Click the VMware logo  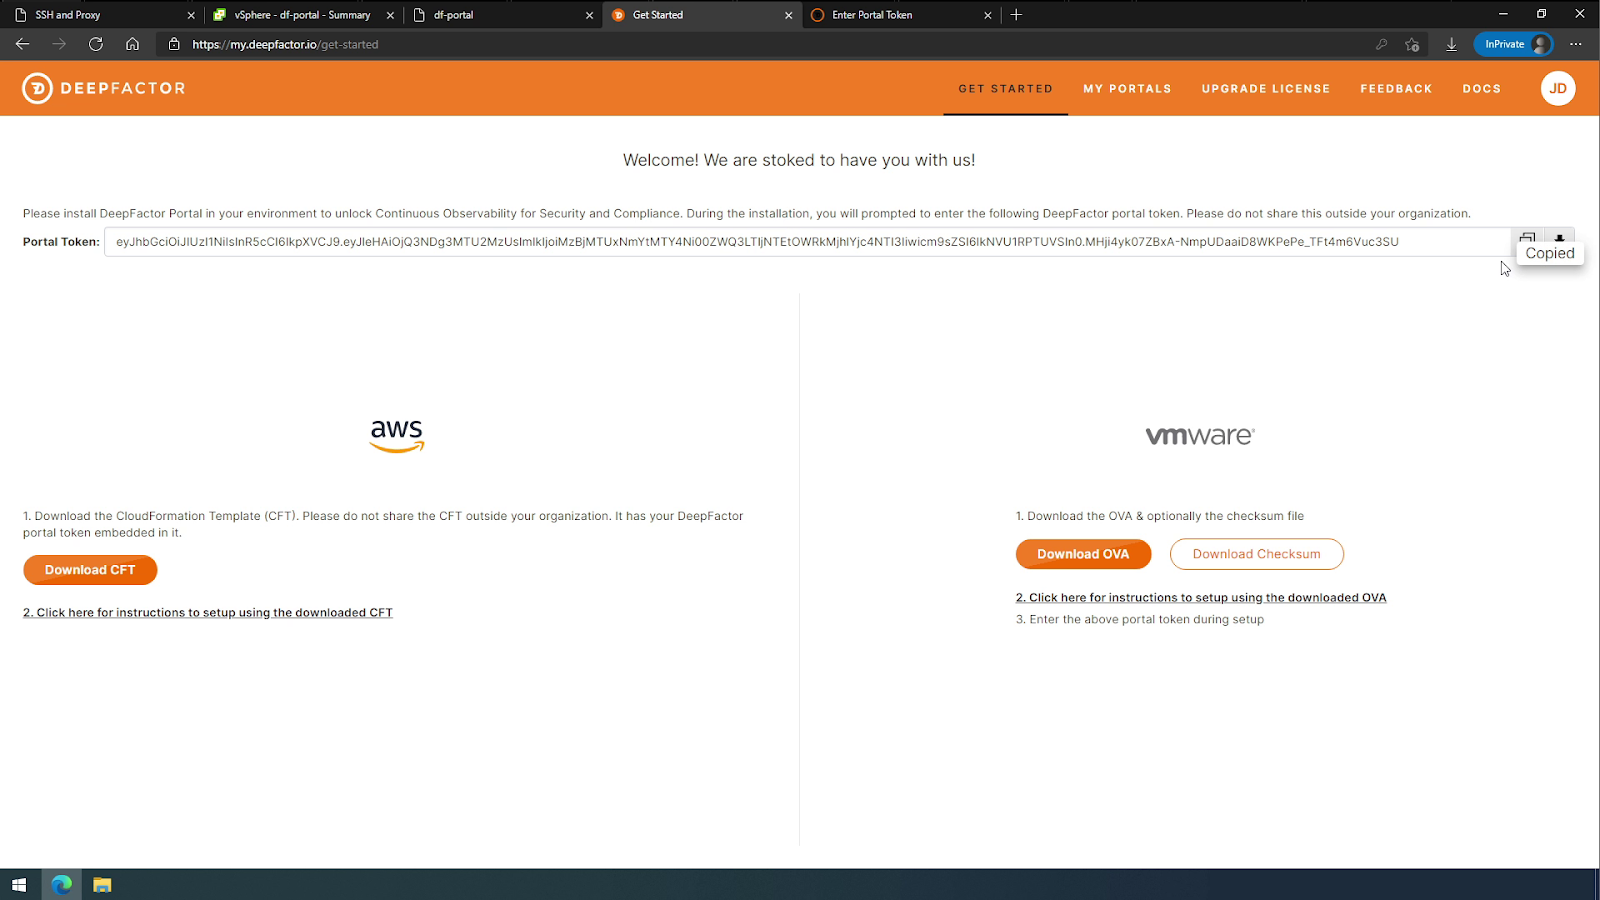[x=1200, y=436]
